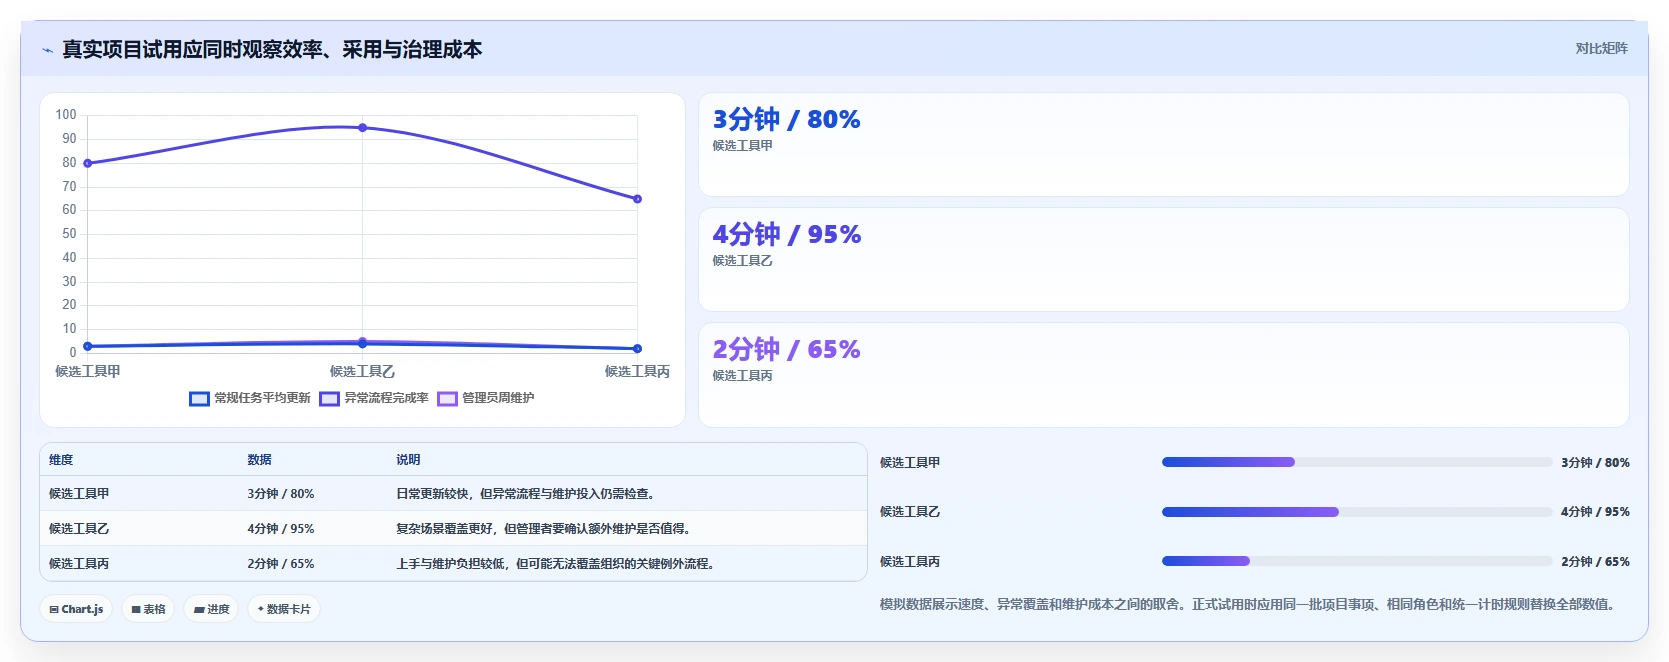Click x-axis label 候选工具乙 on chart
The width and height of the screenshot is (1669, 662).
tap(362, 371)
